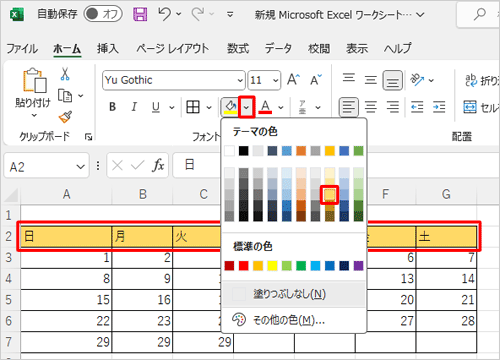Open Customize Quick Access Toolbar dropdown
Image resolution: width=500 pixels, height=360 pixels.
pyautogui.click(x=230, y=14)
